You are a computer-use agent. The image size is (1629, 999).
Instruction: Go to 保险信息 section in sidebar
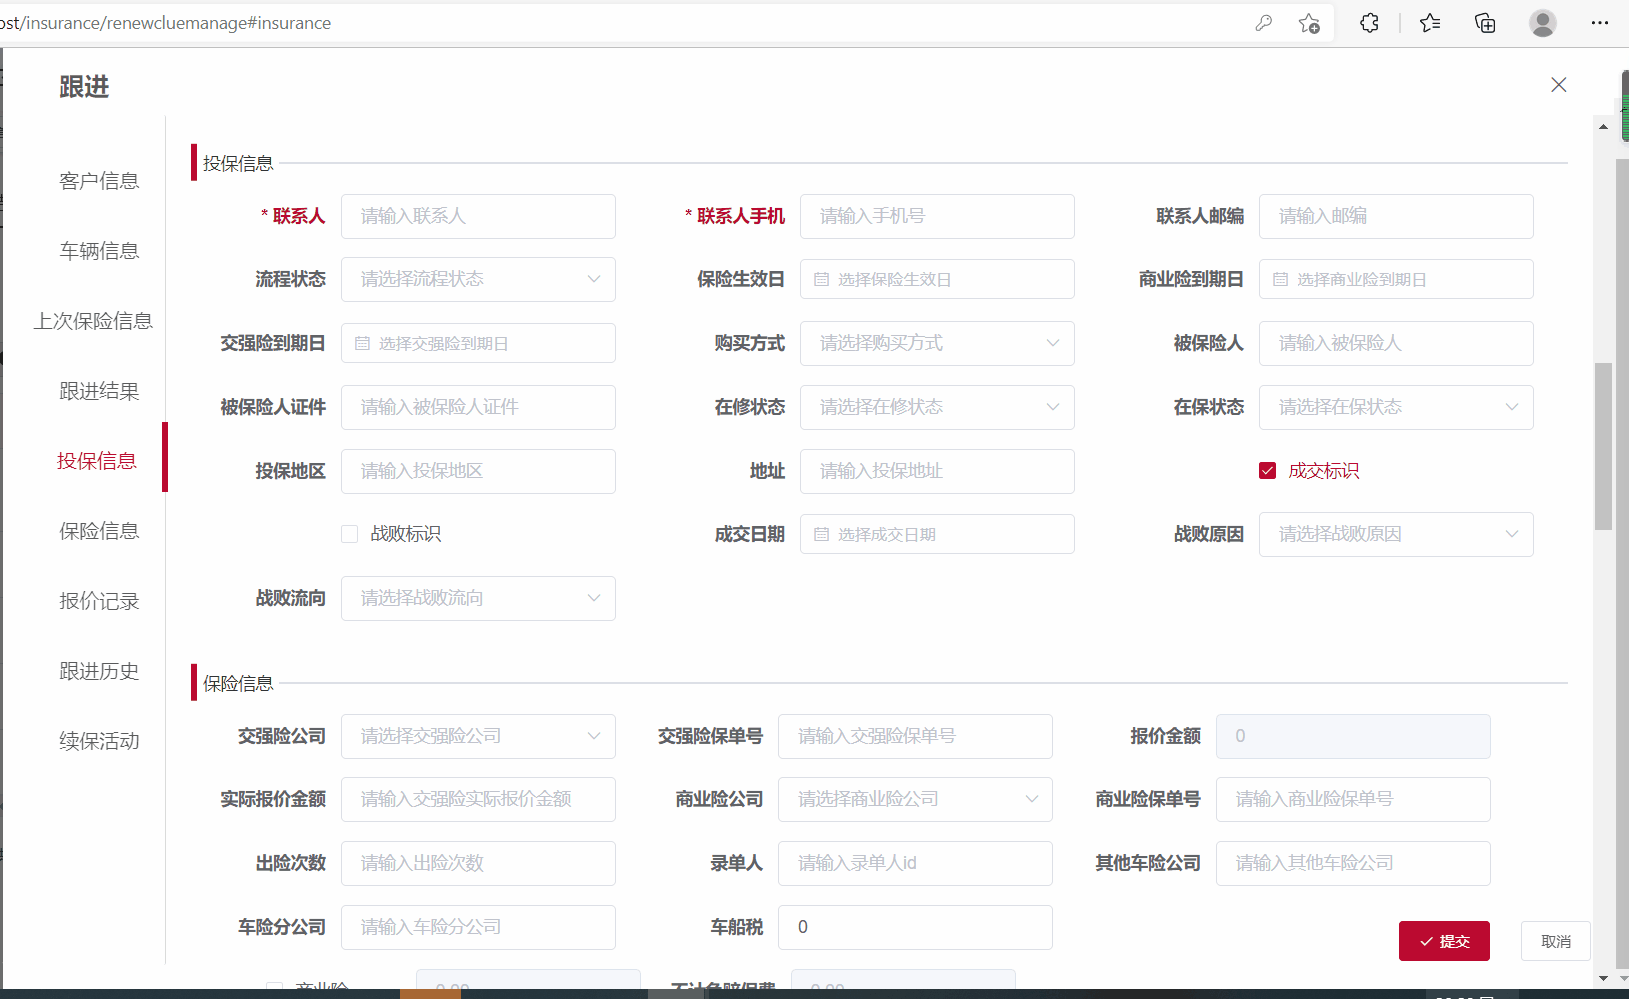[99, 531]
